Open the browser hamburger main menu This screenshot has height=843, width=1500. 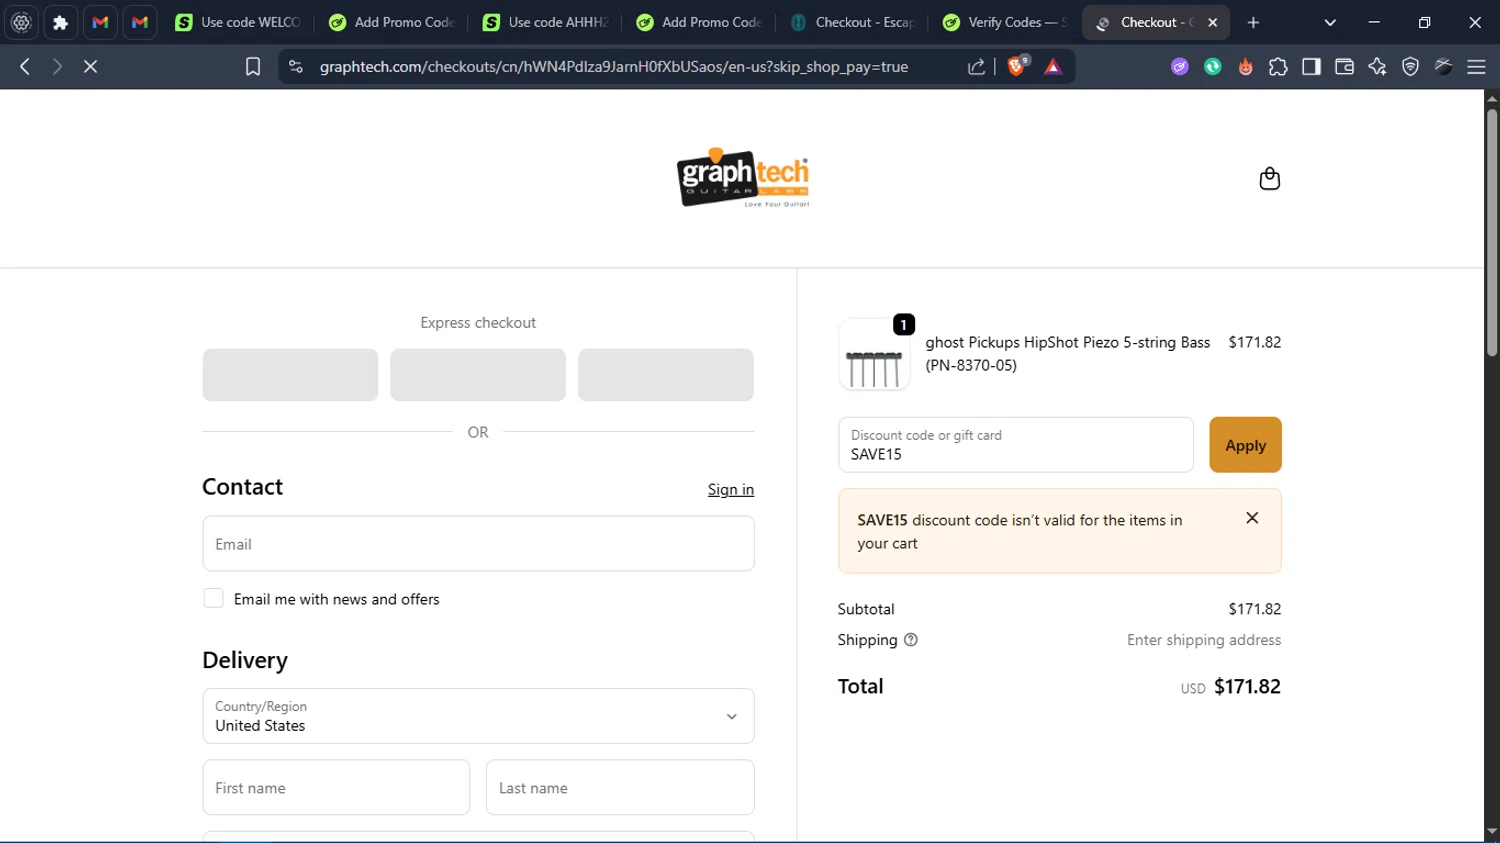1476,66
